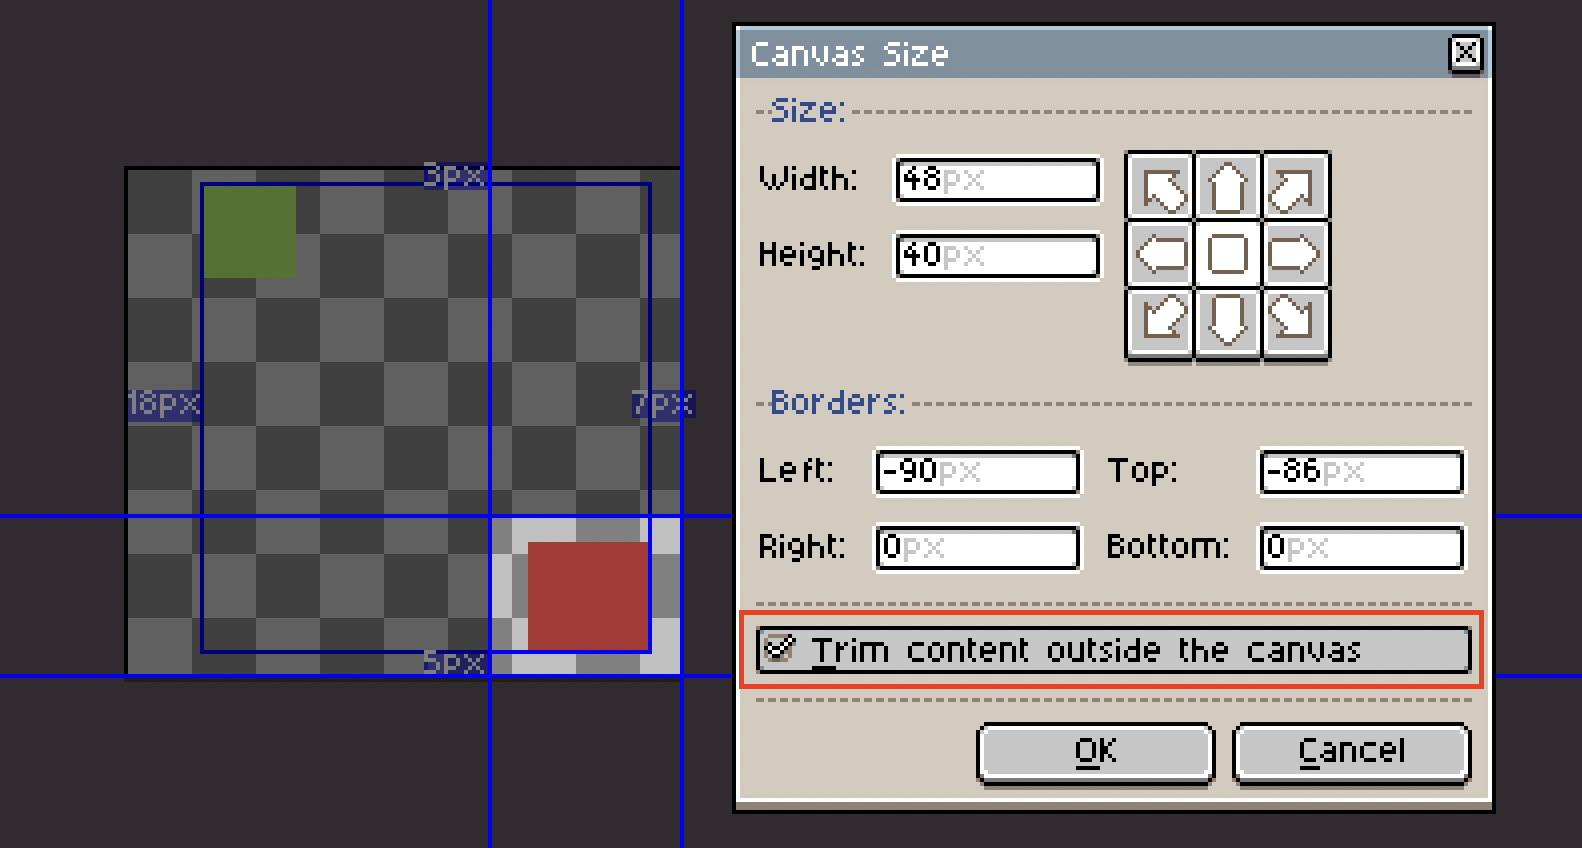Focus the Left border field
The image size is (1582, 848).
click(x=977, y=471)
